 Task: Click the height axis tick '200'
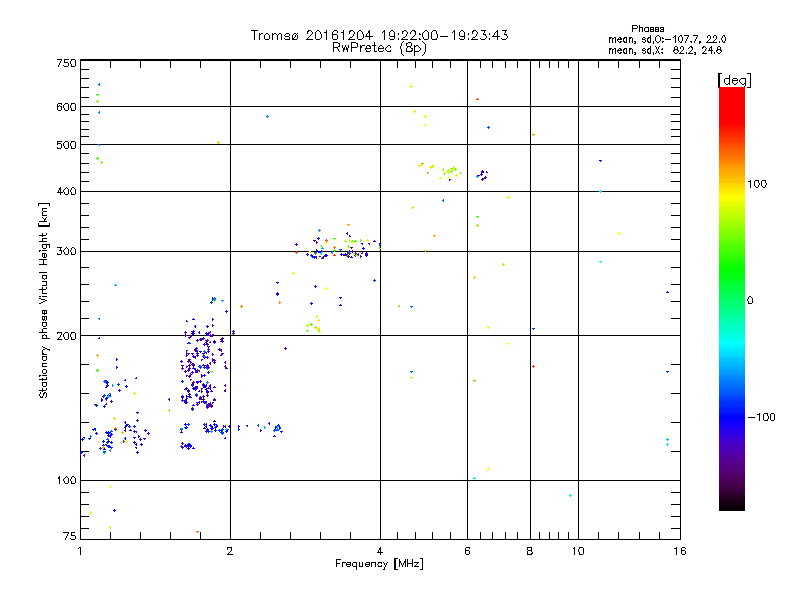pos(66,336)
